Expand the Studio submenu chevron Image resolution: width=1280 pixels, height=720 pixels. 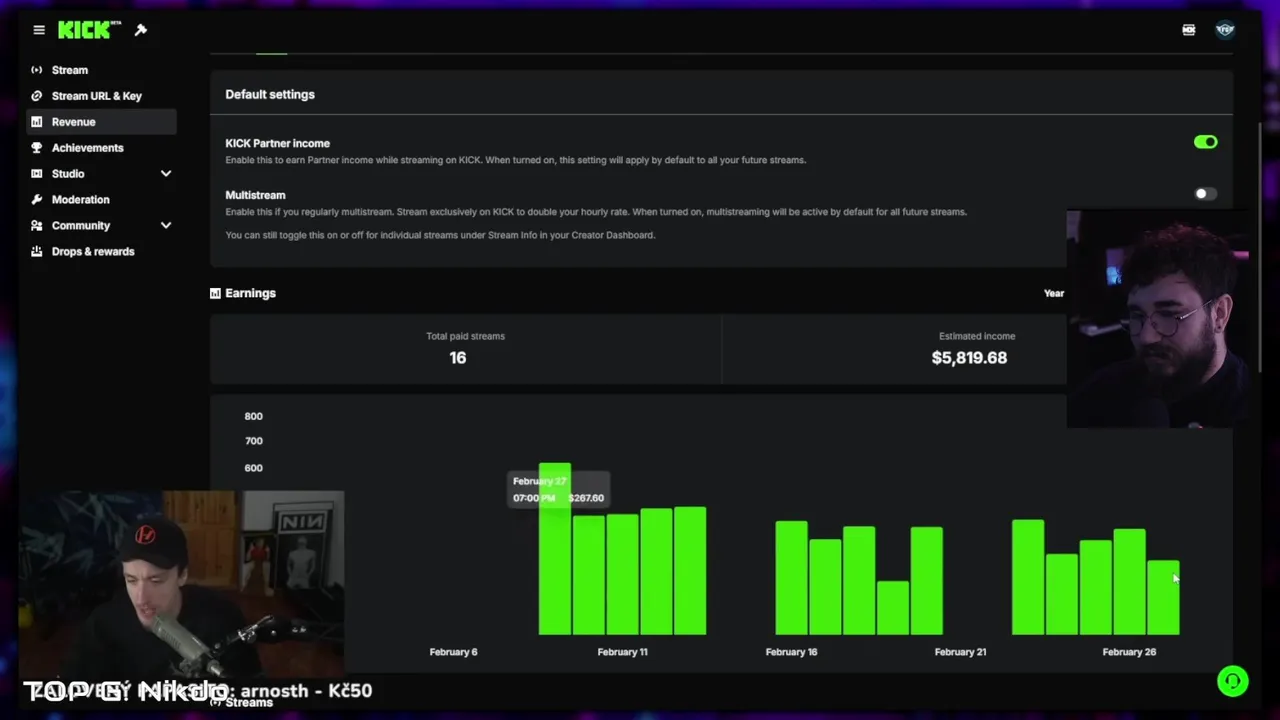(x=166, y=174)
